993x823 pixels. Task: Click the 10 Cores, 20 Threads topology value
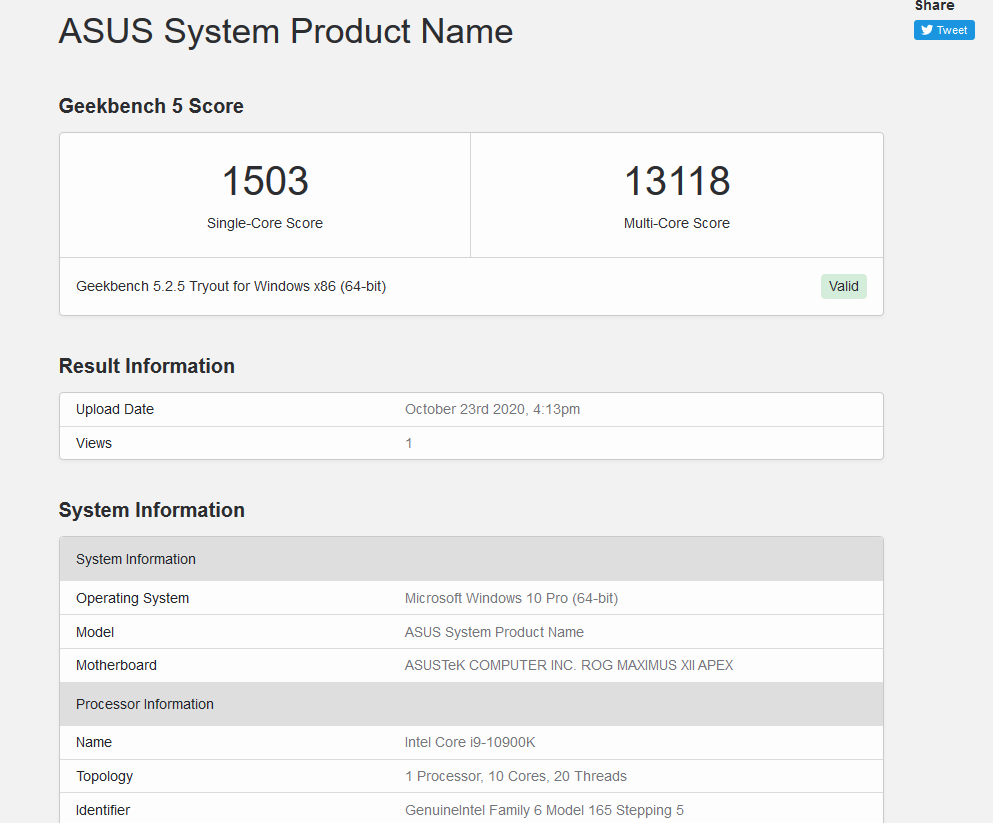point(515,776)
